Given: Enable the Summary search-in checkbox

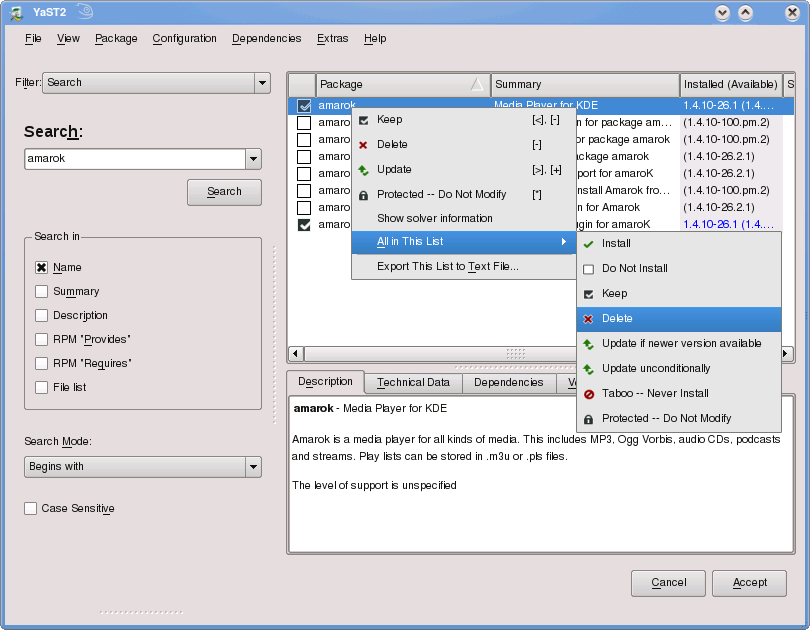Looking at the screenshot, I should point(41,291).
